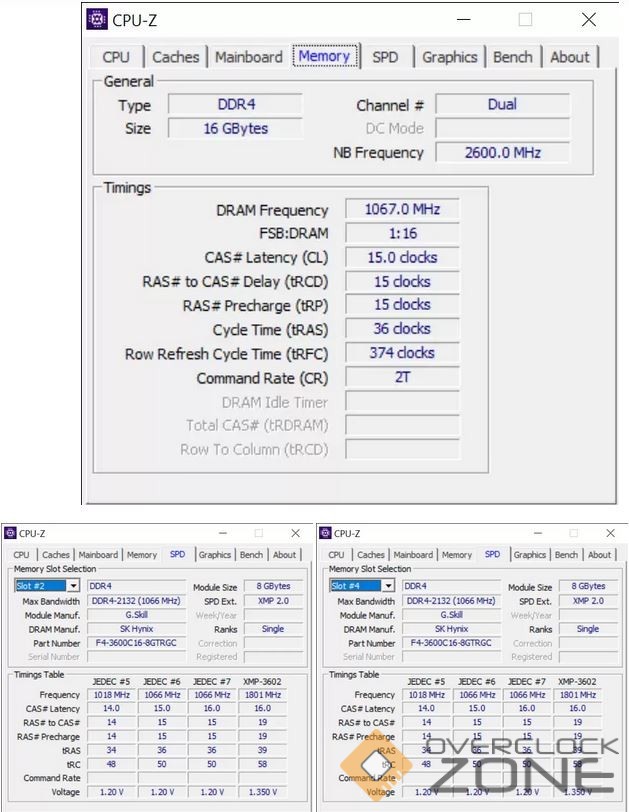The image size is (629, 812).
Task: Select the DDR4 Type field in General
Action: point(236,104)
